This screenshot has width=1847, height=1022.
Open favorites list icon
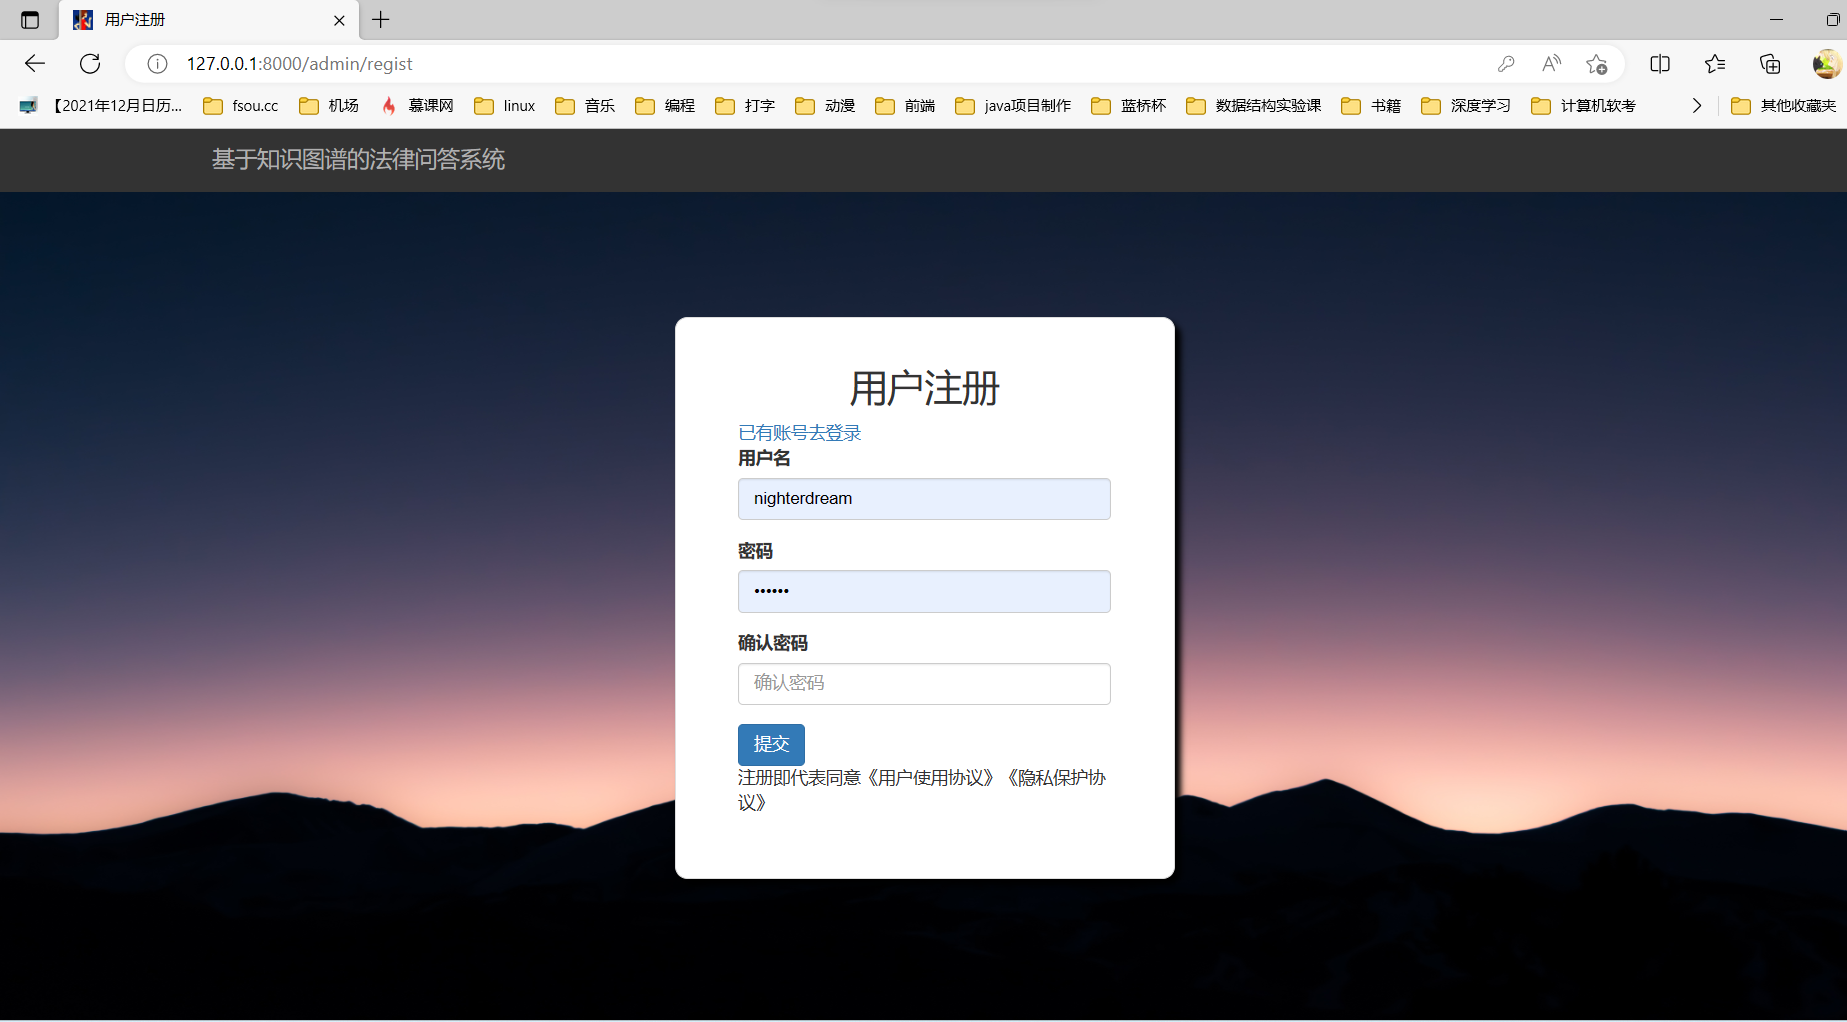pyautogui.click(x=1715, y=64)
